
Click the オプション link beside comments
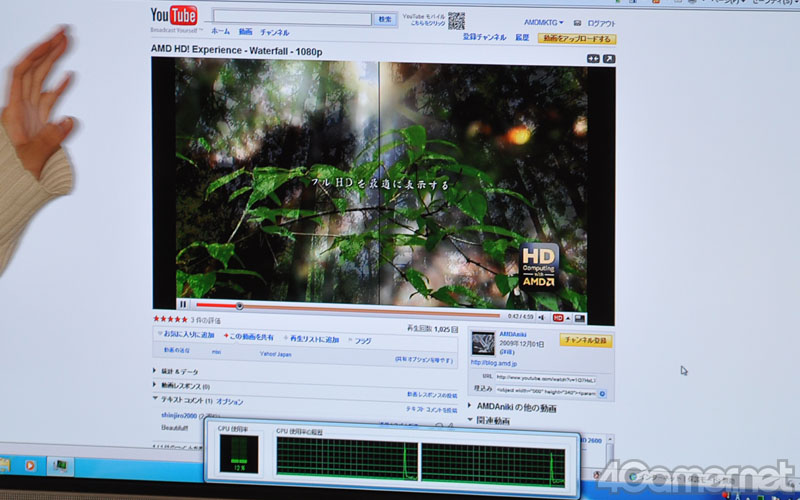(x=229, y=402)
